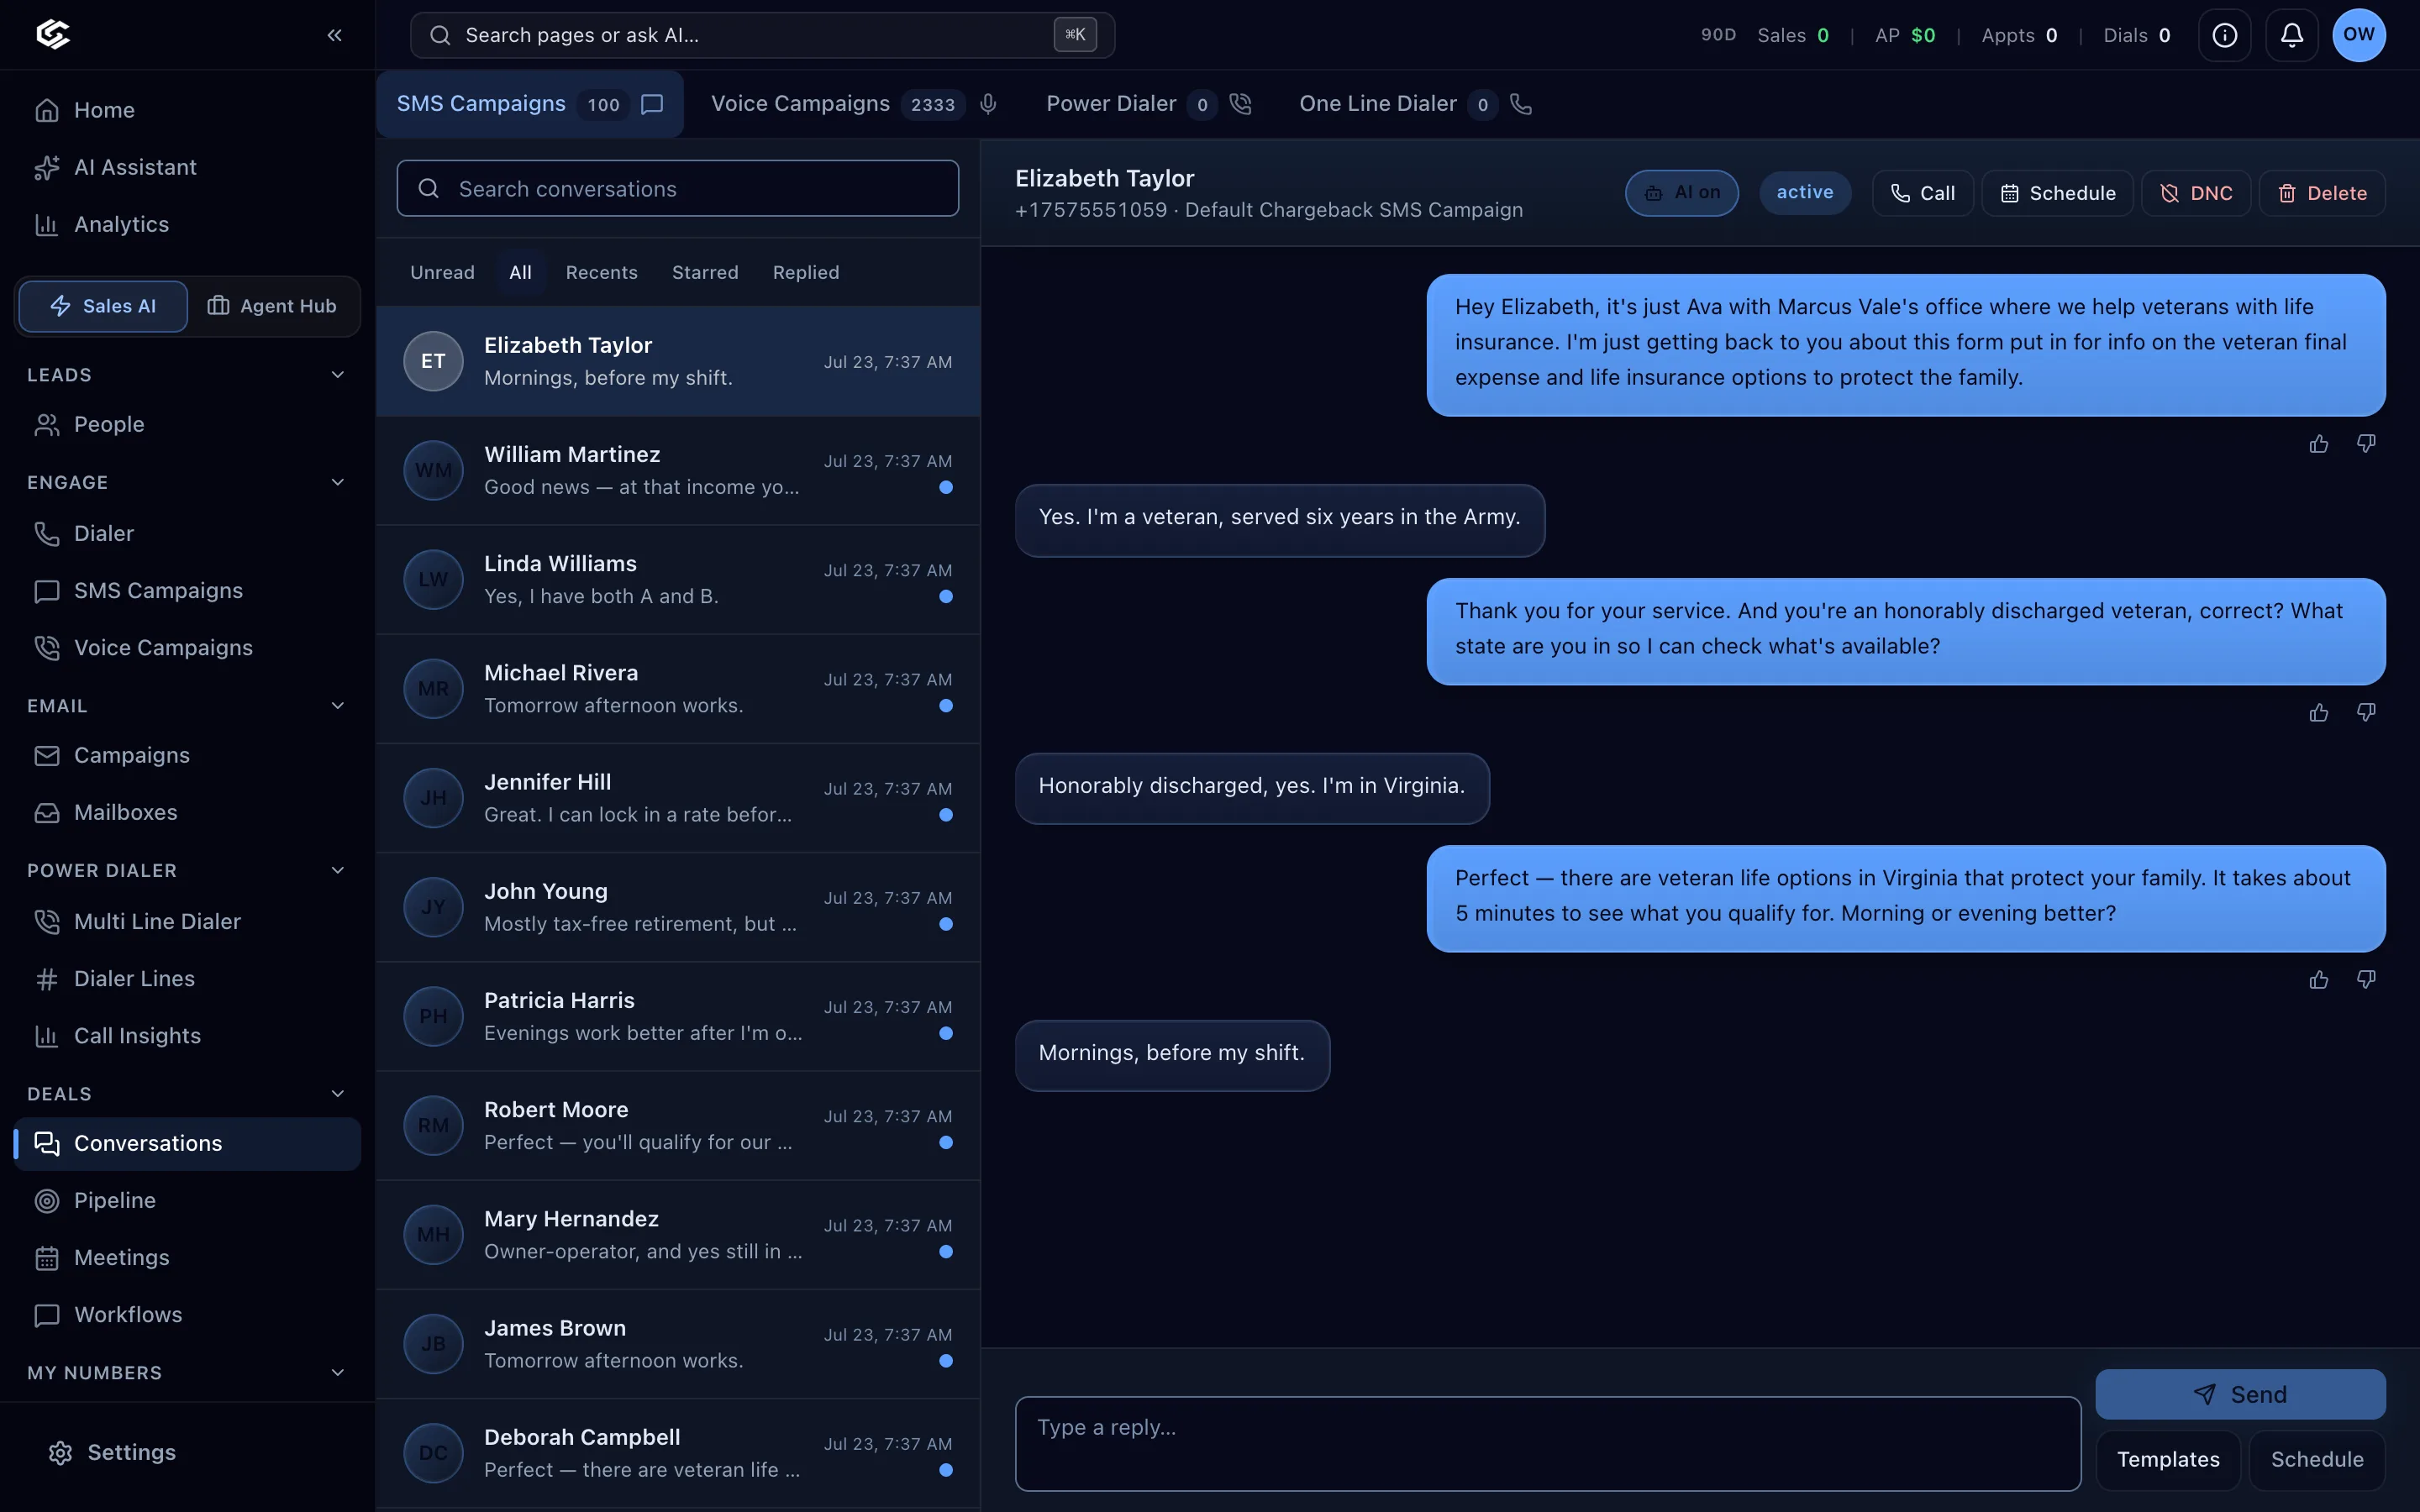Image resolution: width=2420 pixels, height=1512 pixels.
Task: Click the Meetings calendar icon
Action: (47, 1257)
